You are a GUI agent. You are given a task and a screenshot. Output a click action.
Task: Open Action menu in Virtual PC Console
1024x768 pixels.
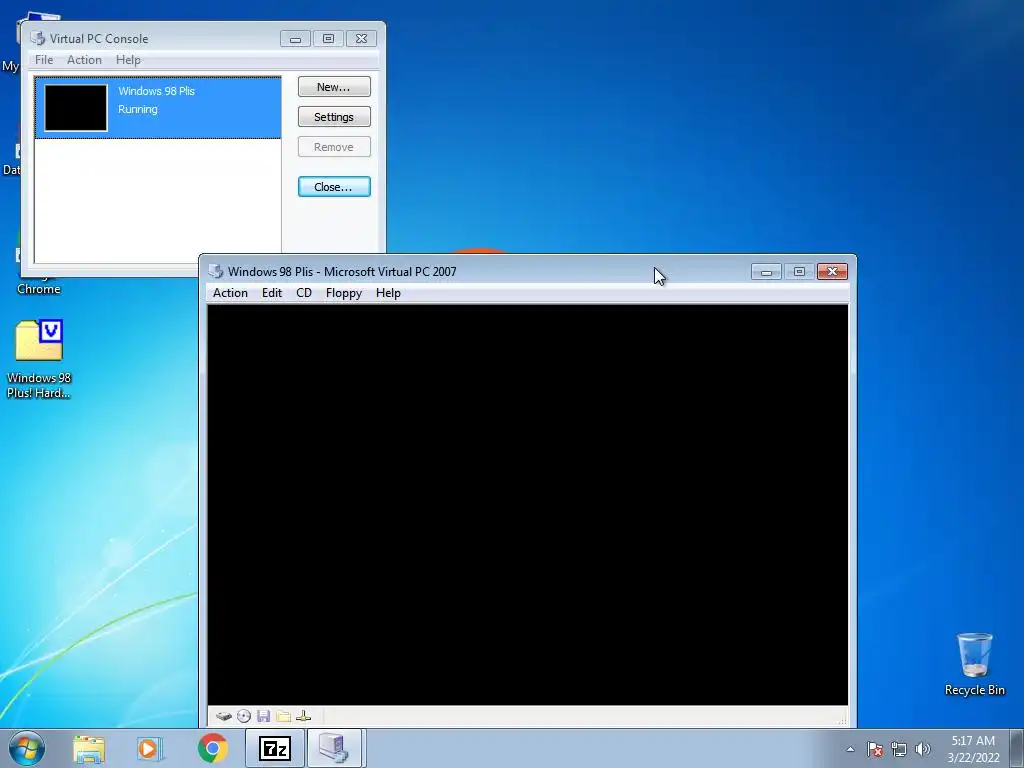pyautogui.click(x=84, y=59)
